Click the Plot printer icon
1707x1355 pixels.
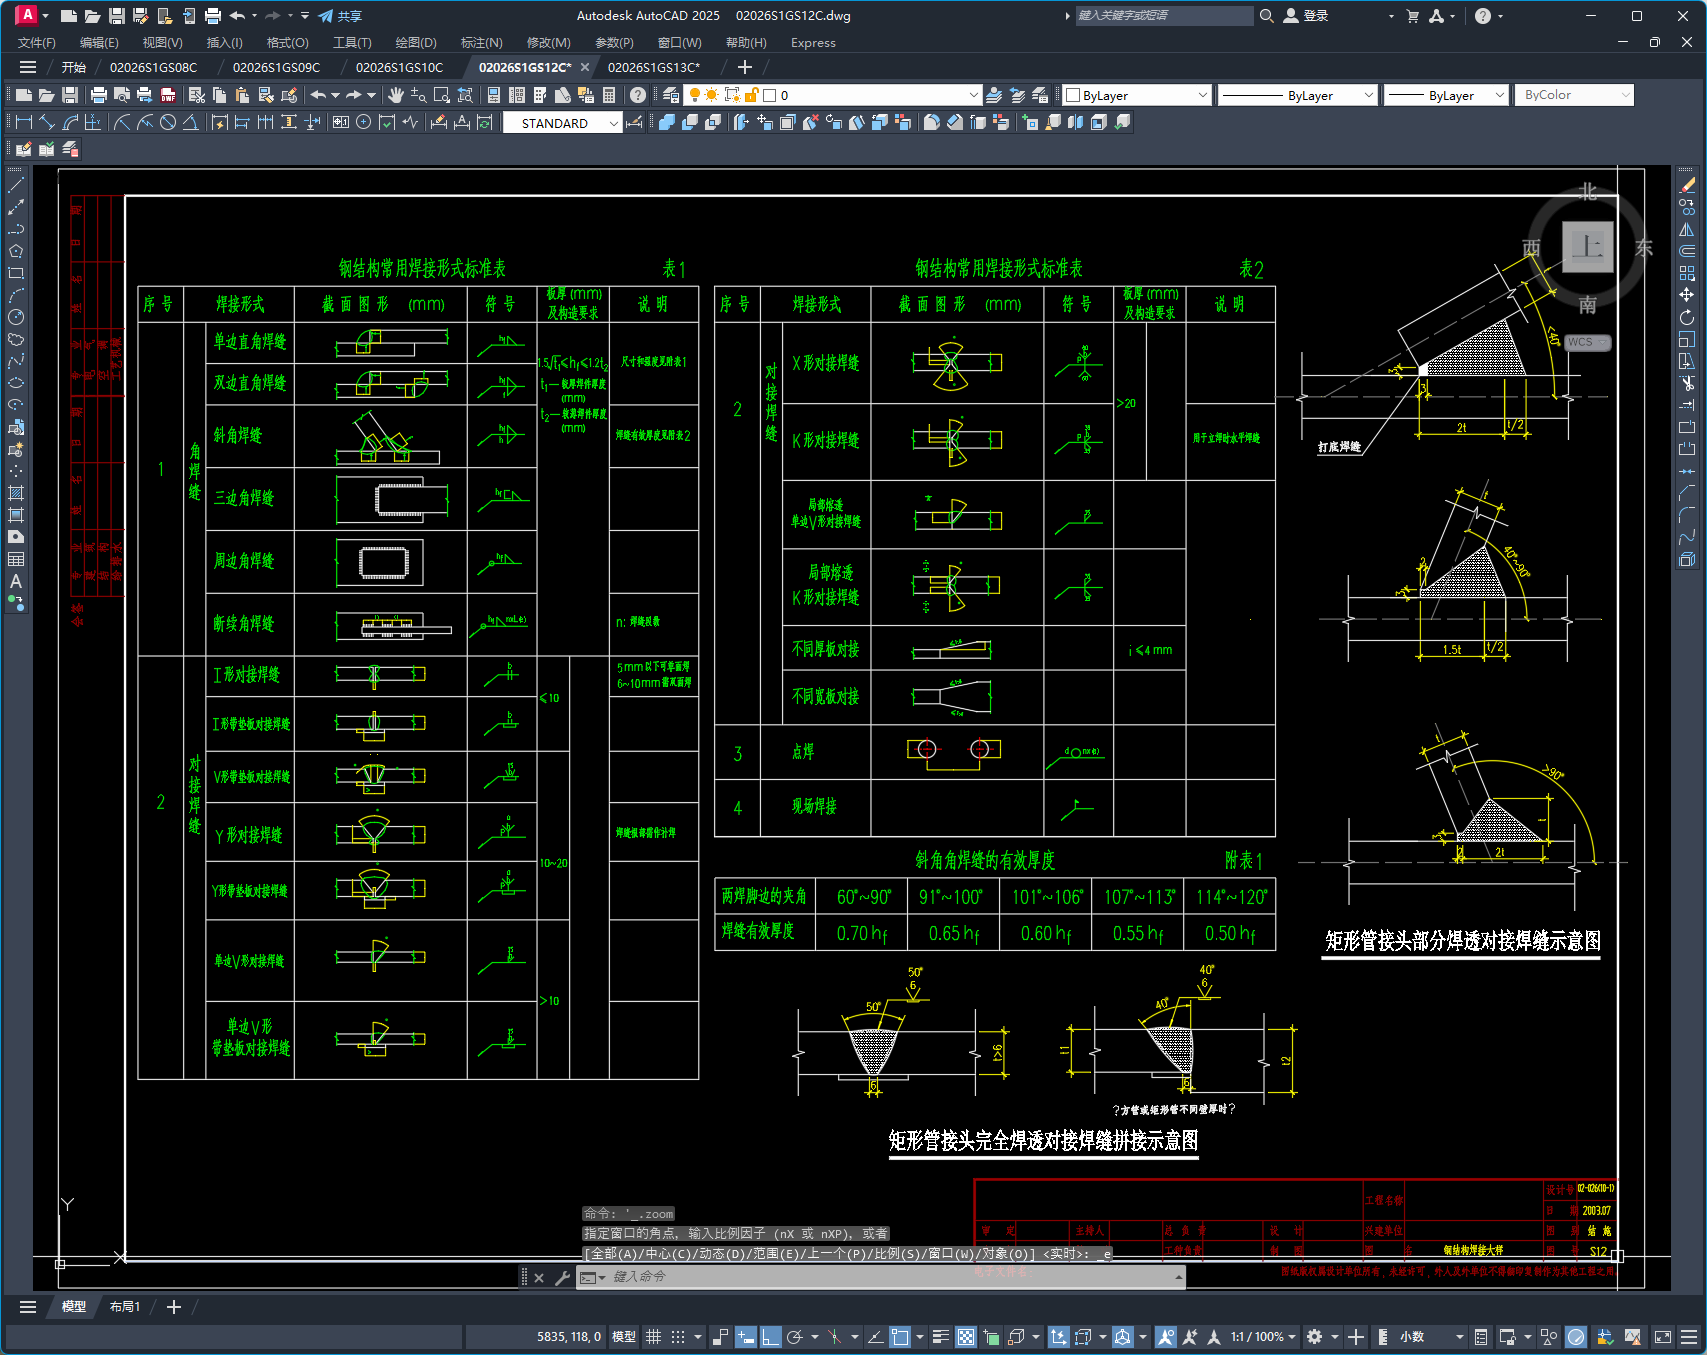click(x=98, y=95)
